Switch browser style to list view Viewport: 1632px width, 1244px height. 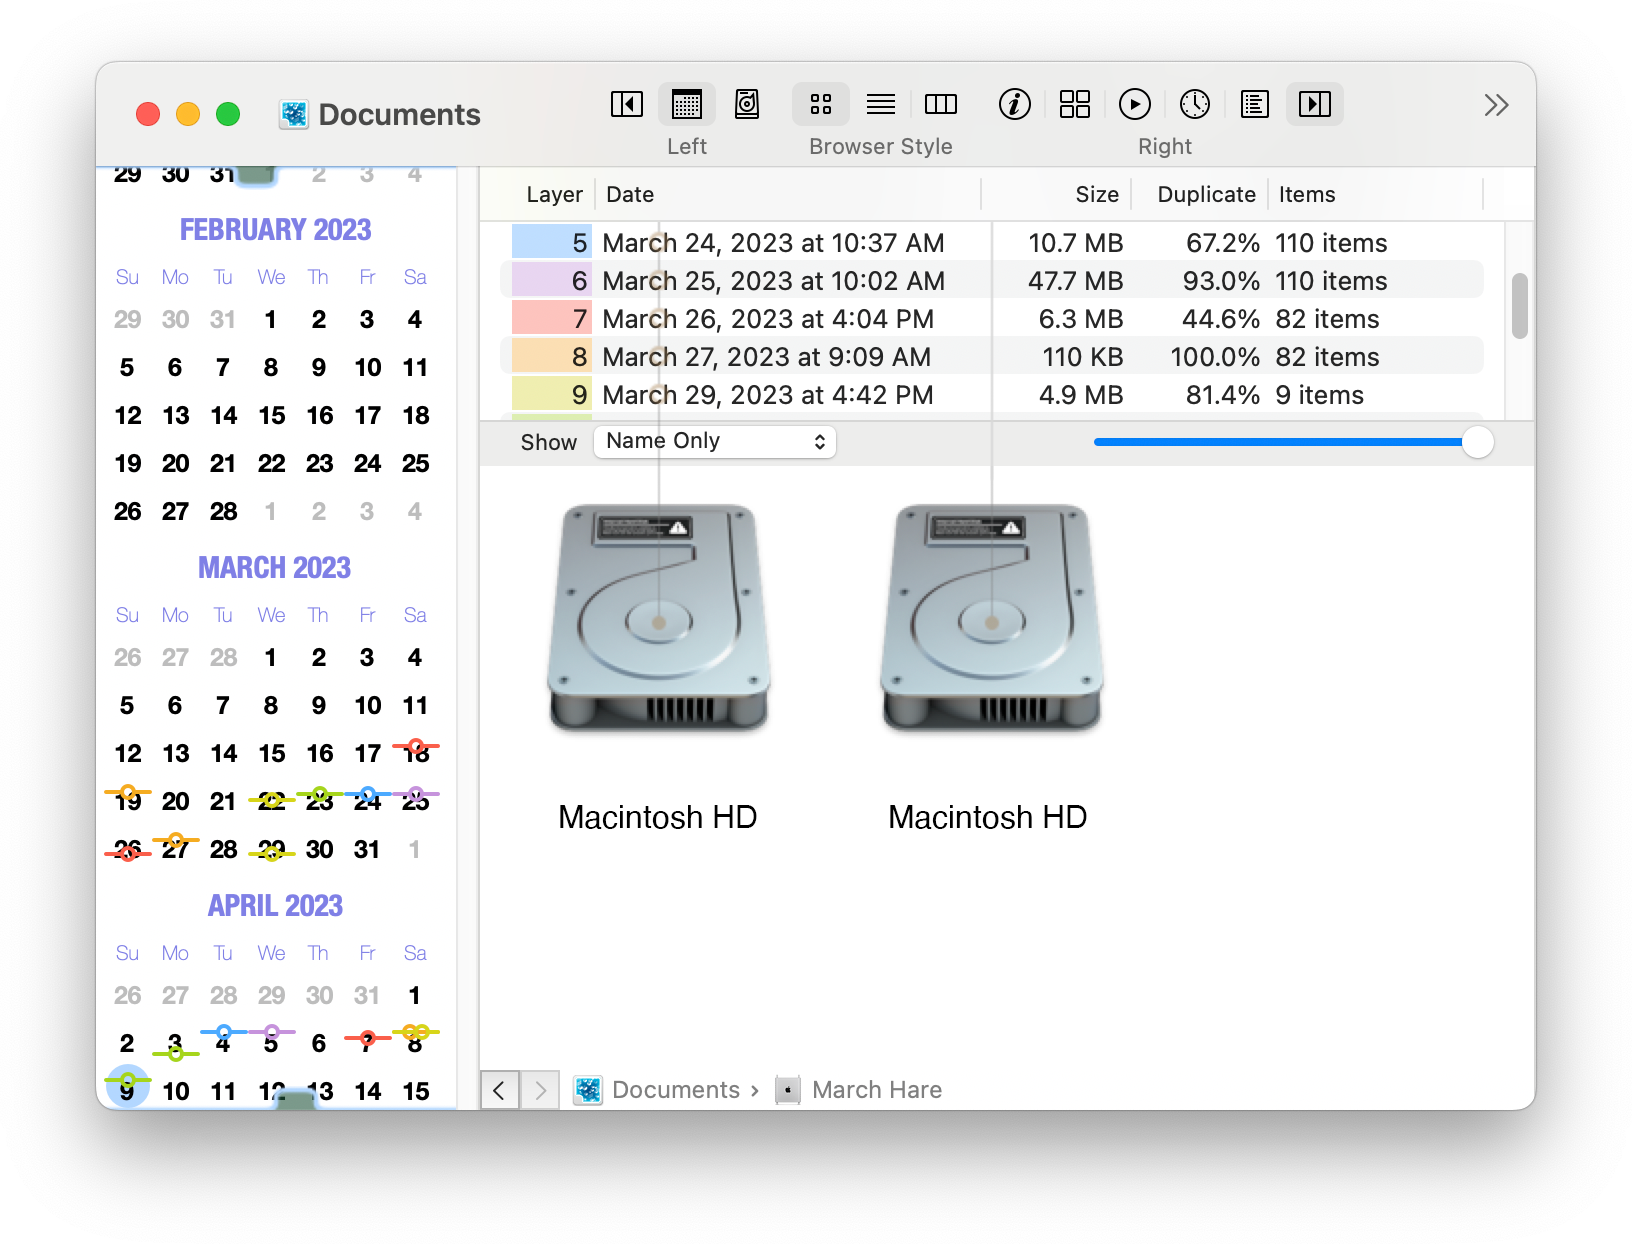(881, 104)
